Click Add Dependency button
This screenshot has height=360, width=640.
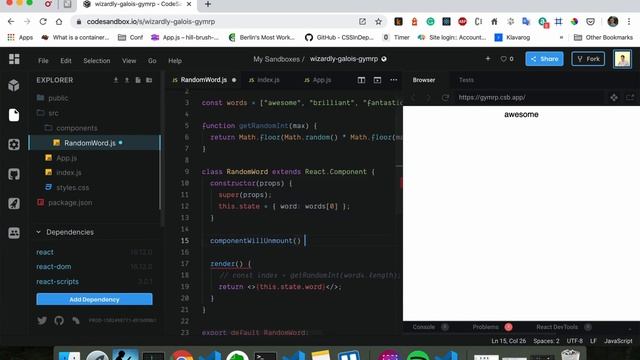(x=94, y=299)
